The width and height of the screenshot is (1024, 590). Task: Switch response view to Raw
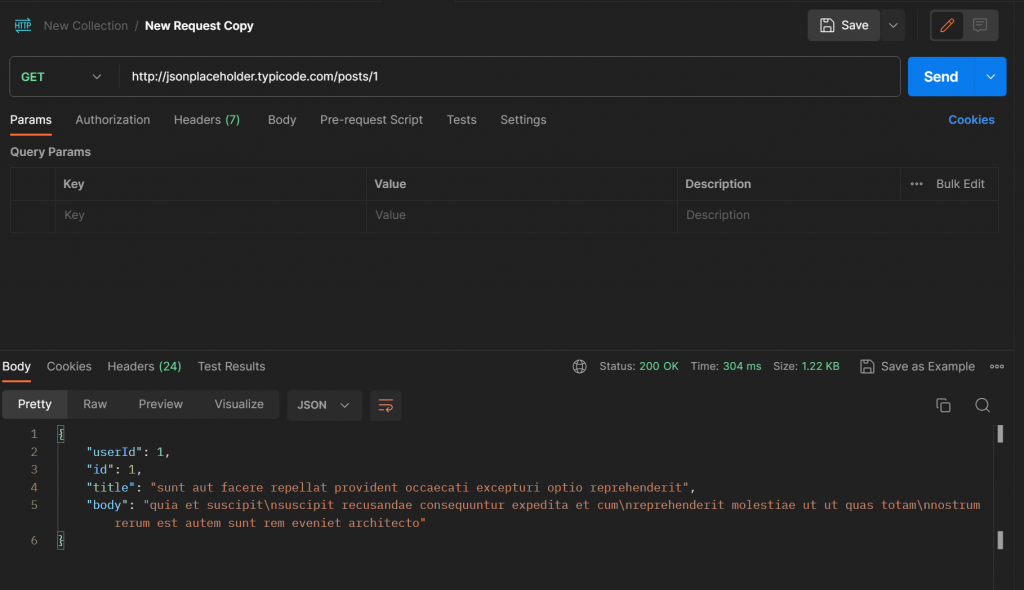tap(95, 404)
